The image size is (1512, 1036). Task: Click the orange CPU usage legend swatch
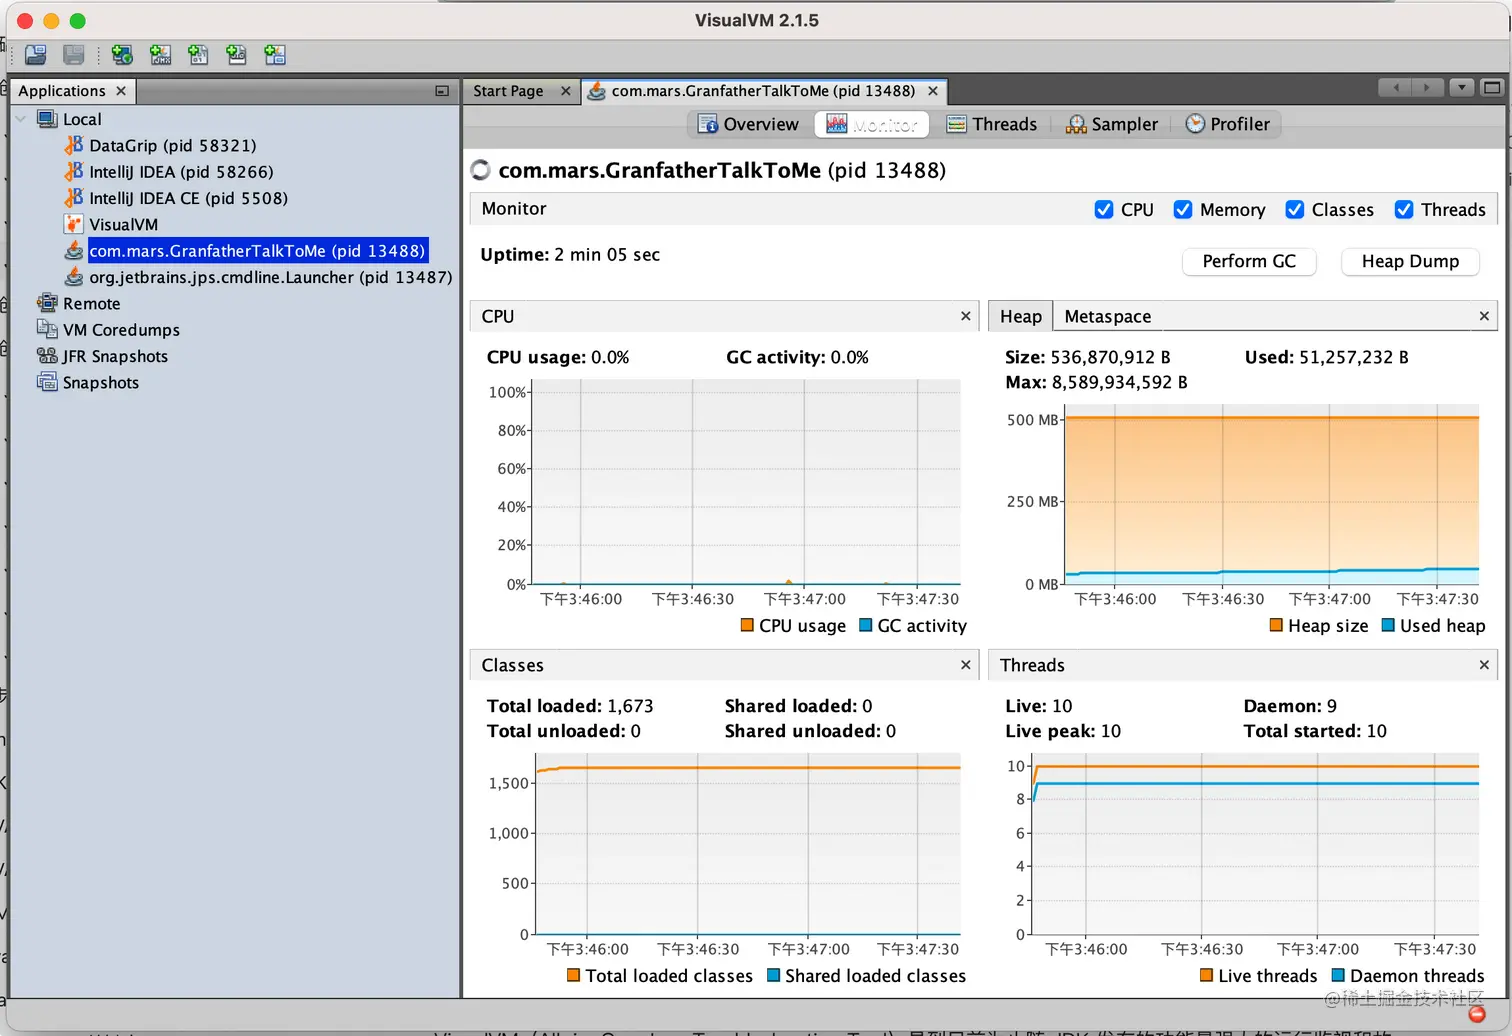(x=747, y=625)
